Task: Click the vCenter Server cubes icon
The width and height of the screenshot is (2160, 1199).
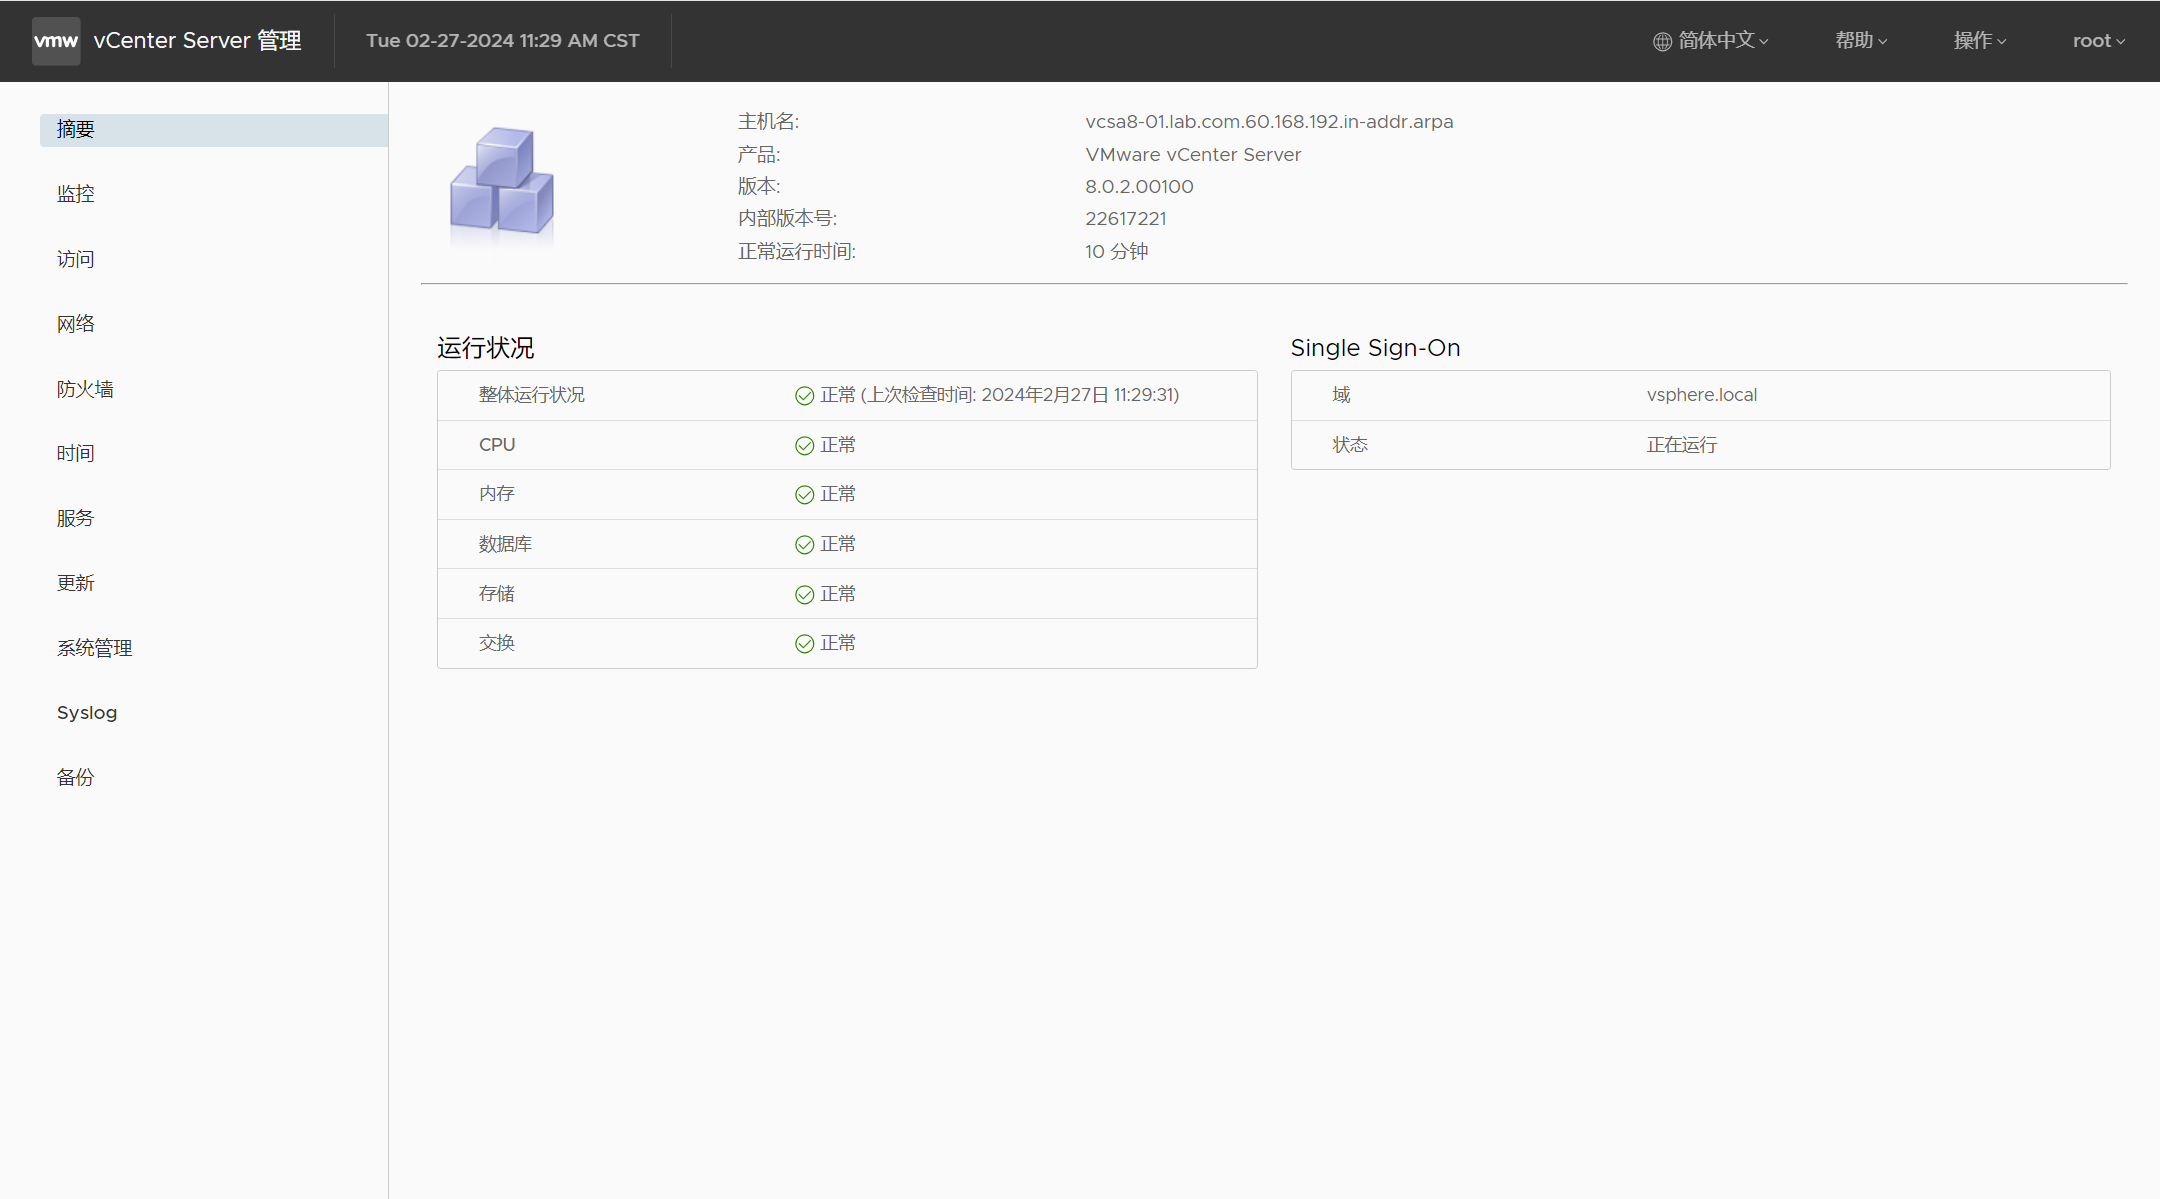Action: coord(502,185)
